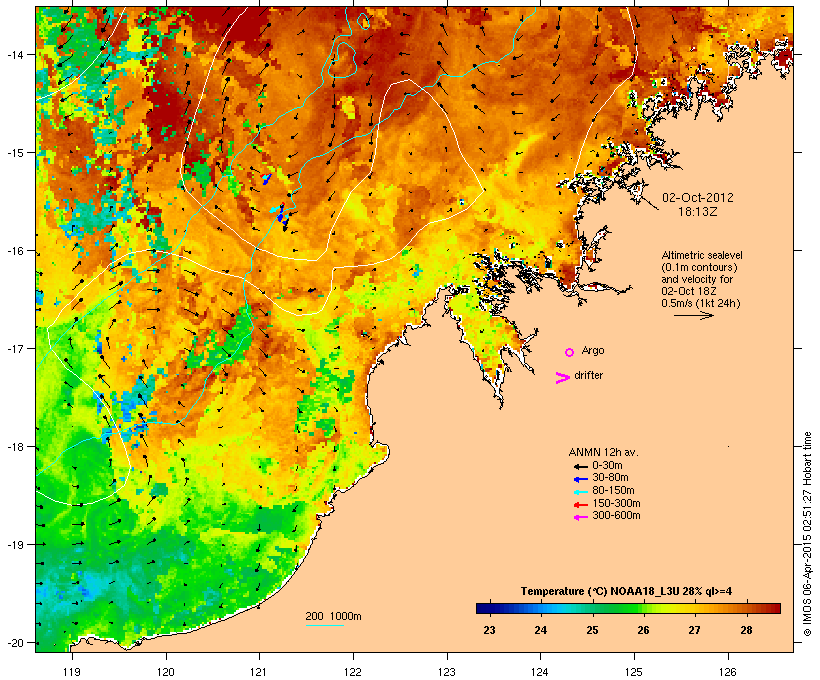Click the longitude axis label 119
Screen dimensions: 820x680
(72, 672)
